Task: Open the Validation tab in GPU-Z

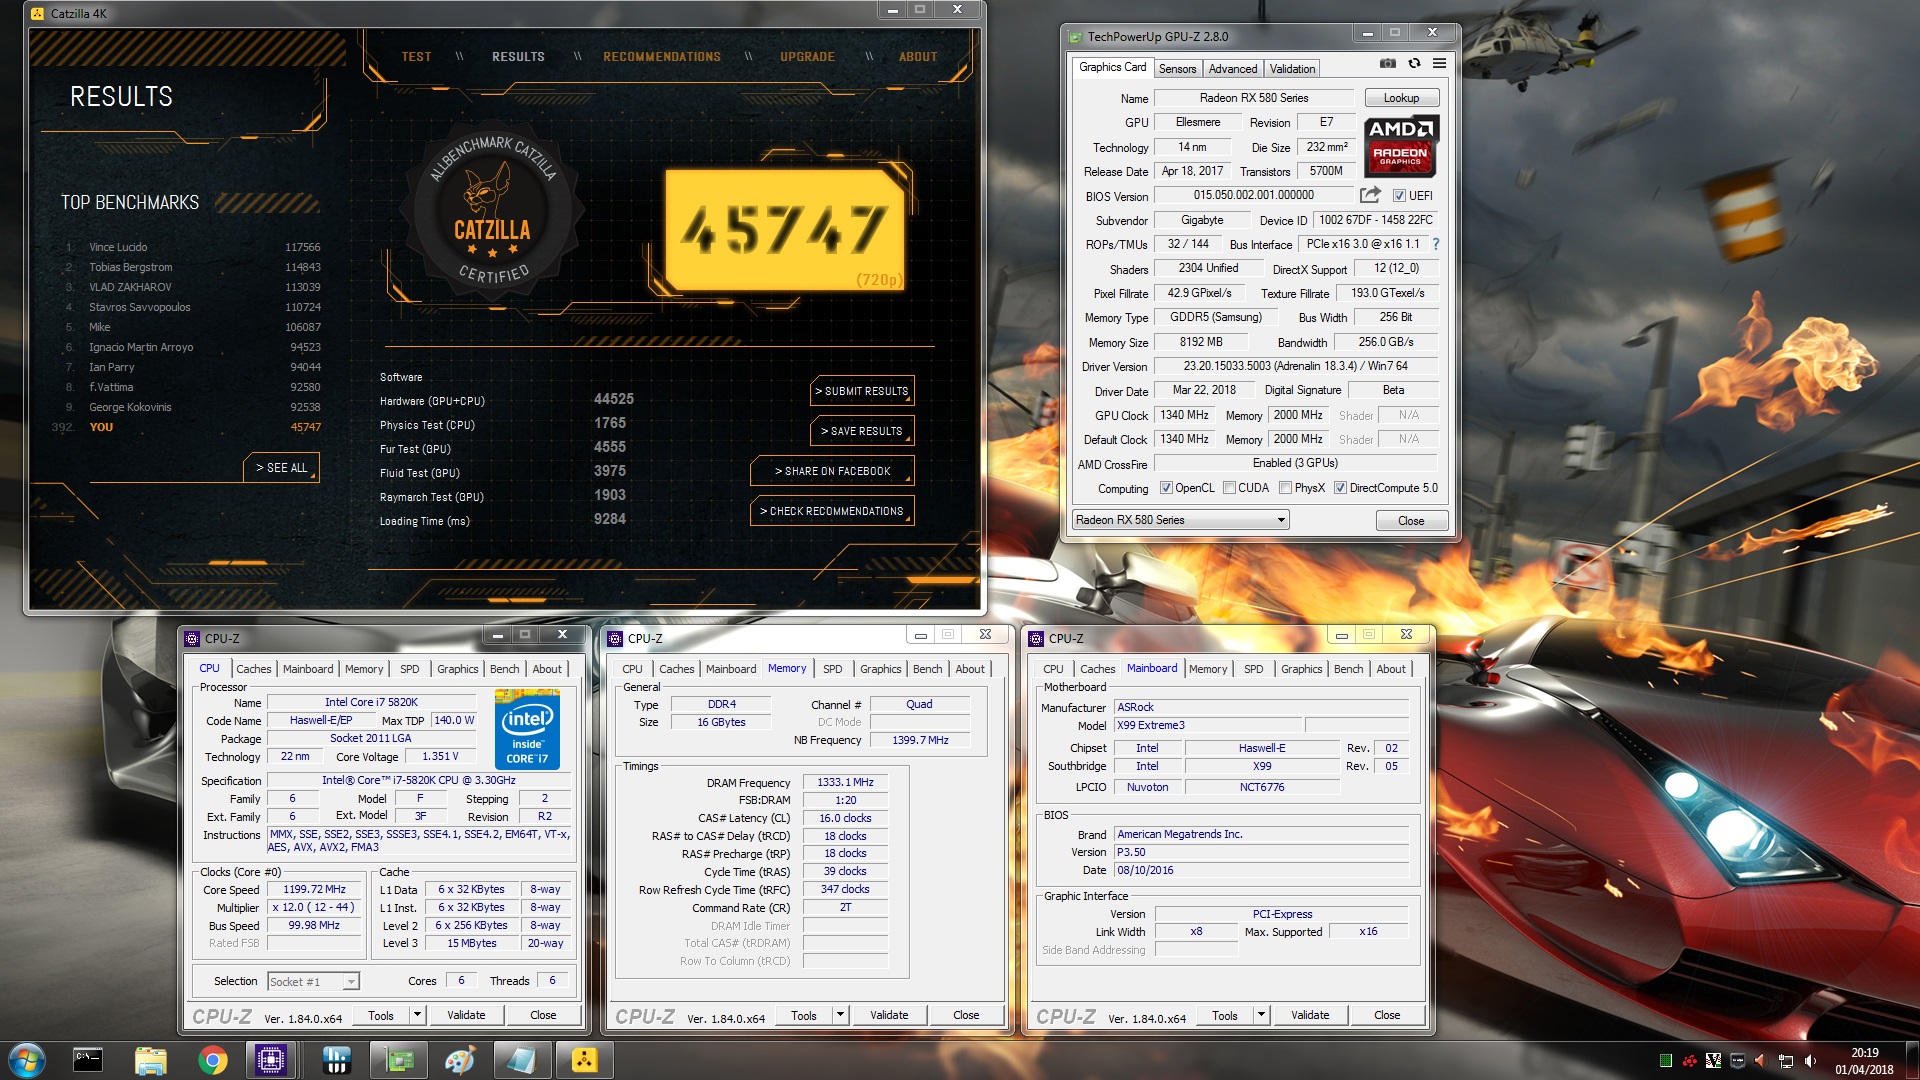Action: (x=1292, y=69)
